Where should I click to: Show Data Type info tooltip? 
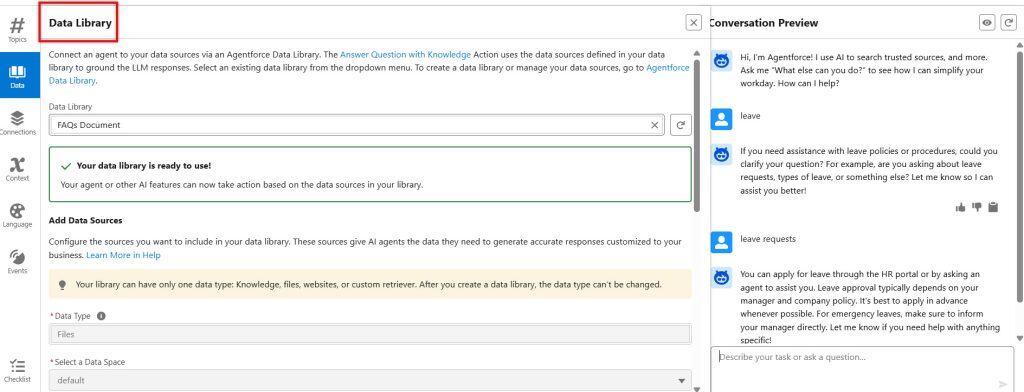101,316
